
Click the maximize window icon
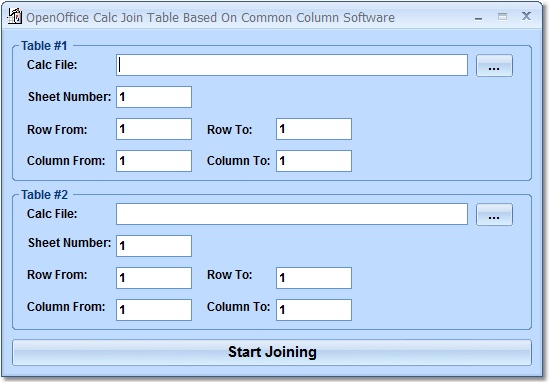point(502,16)
